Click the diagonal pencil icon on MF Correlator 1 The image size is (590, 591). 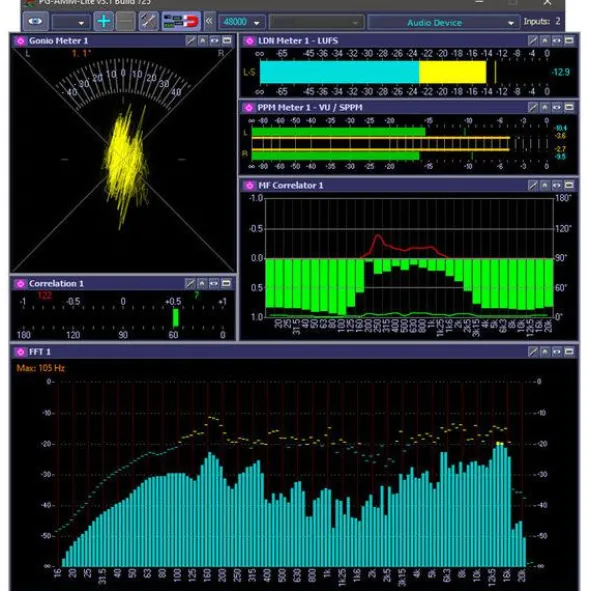point(532,185)
